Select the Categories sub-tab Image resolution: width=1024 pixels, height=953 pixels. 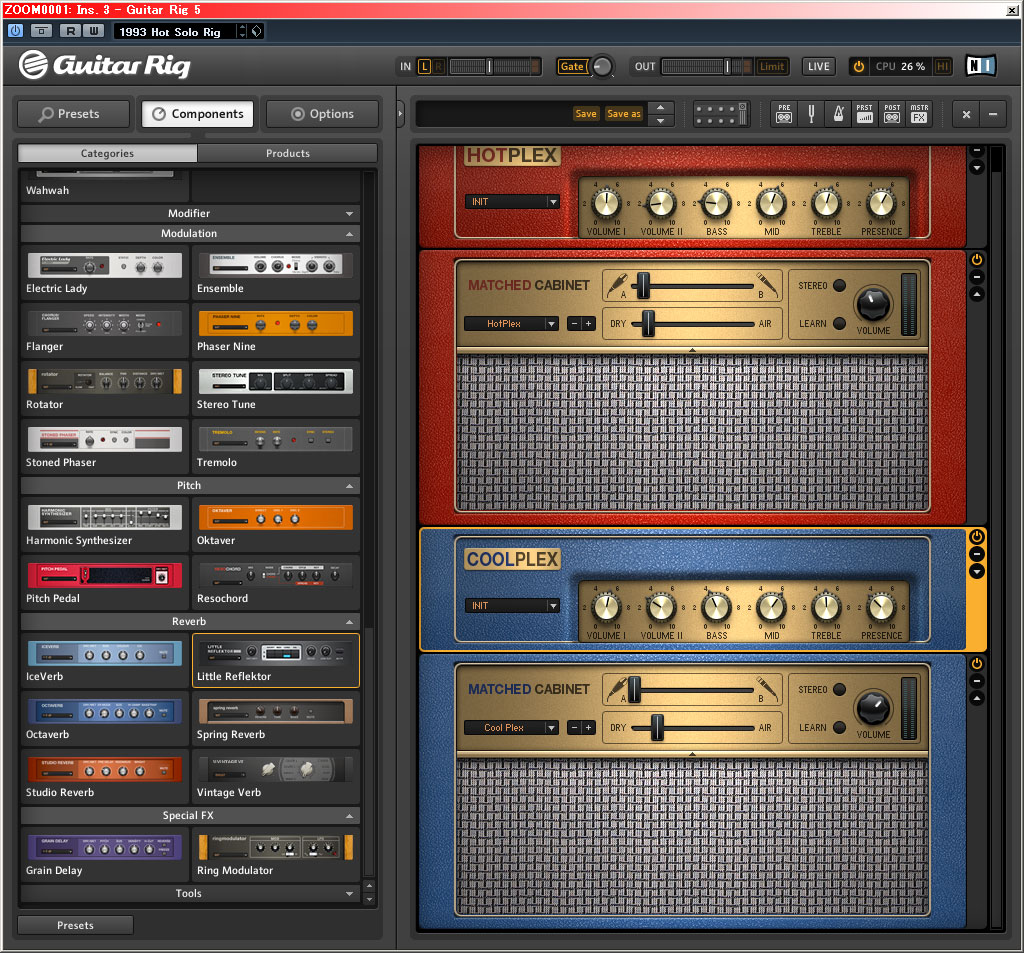tap(108, 153)
